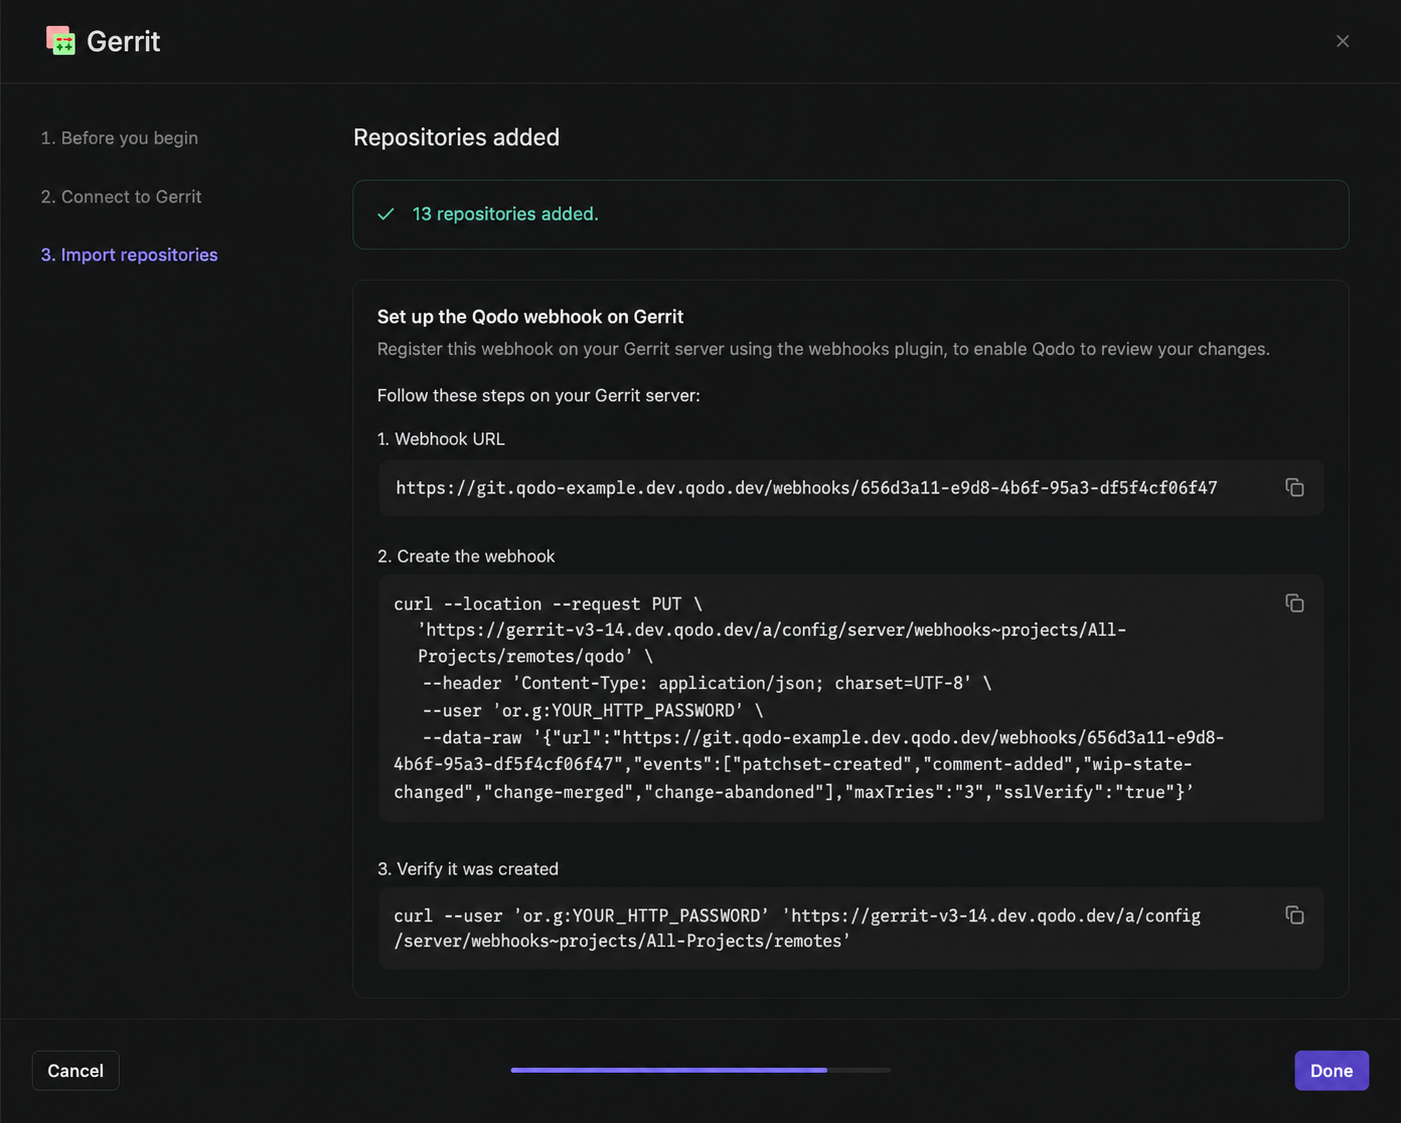Click the Cancel button
The height and width of the screenshot is (1123, 1401).
pyautogui.click(x=75, y=1070)
